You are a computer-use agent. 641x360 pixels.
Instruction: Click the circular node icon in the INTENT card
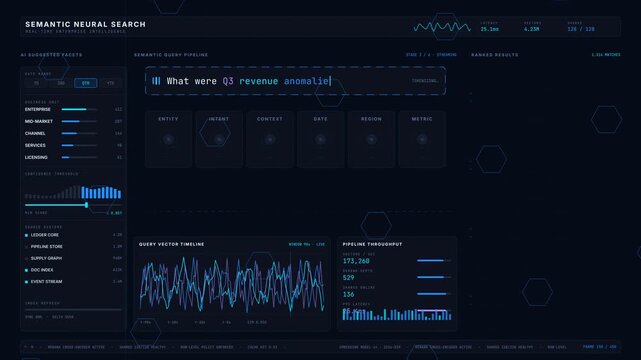click(x=219, y=139)
